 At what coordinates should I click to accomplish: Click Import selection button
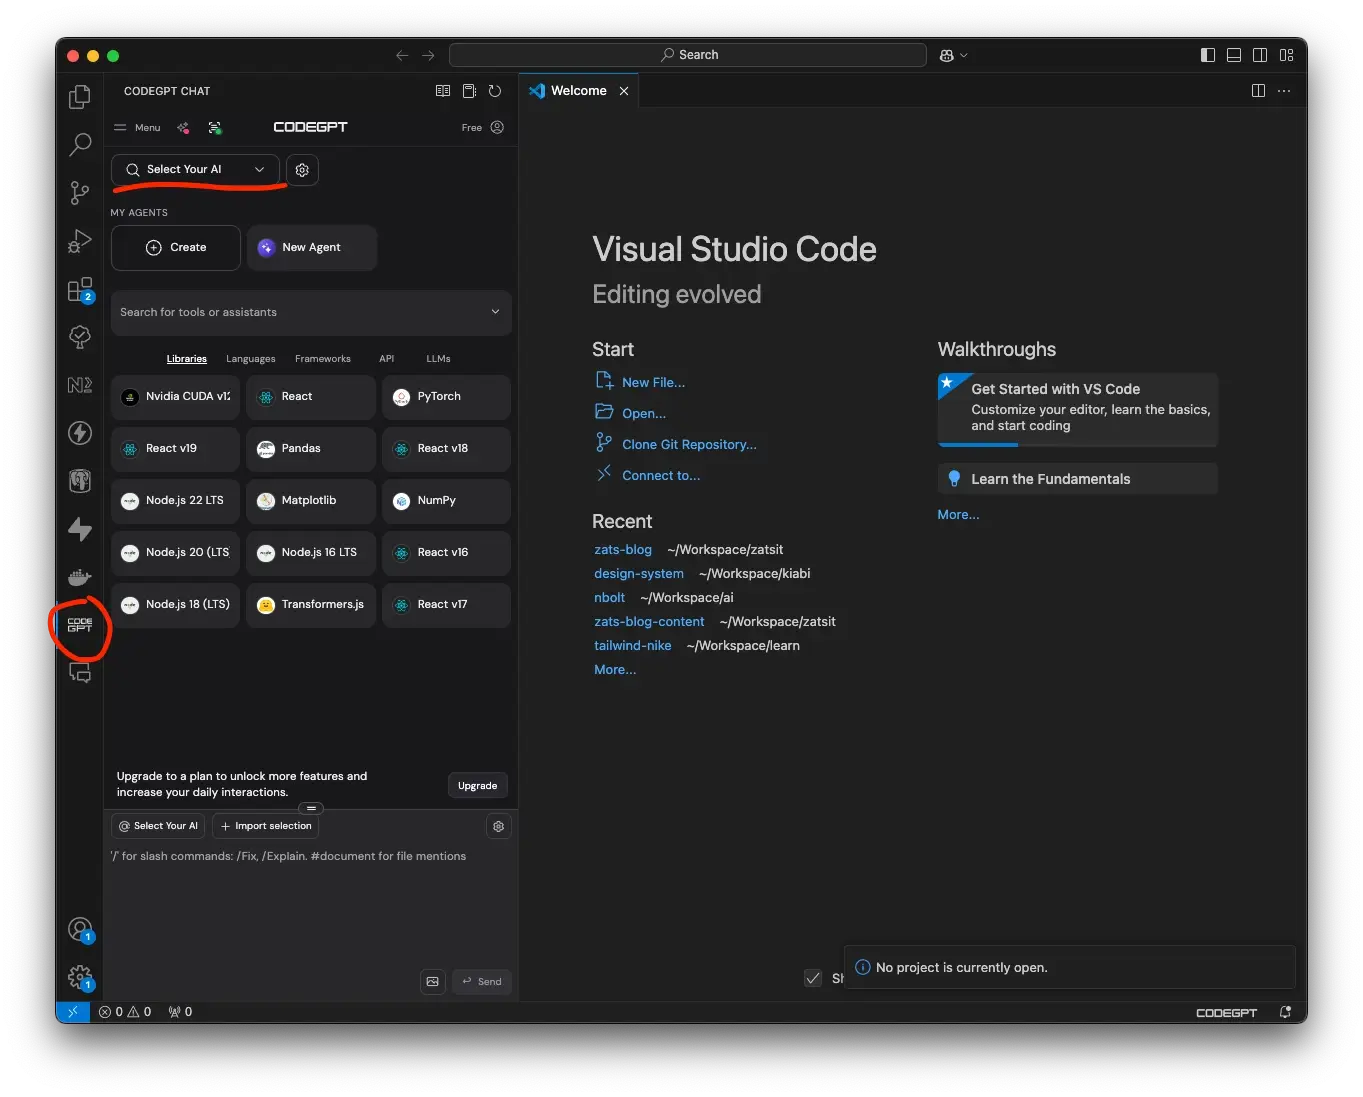265,826
